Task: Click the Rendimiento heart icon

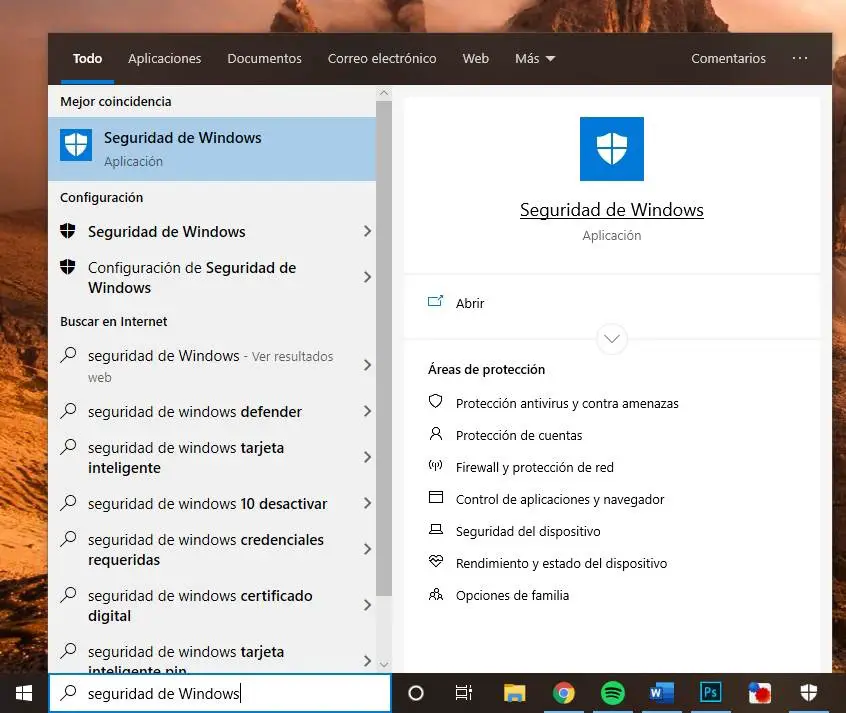Action: tap(435, 561)
